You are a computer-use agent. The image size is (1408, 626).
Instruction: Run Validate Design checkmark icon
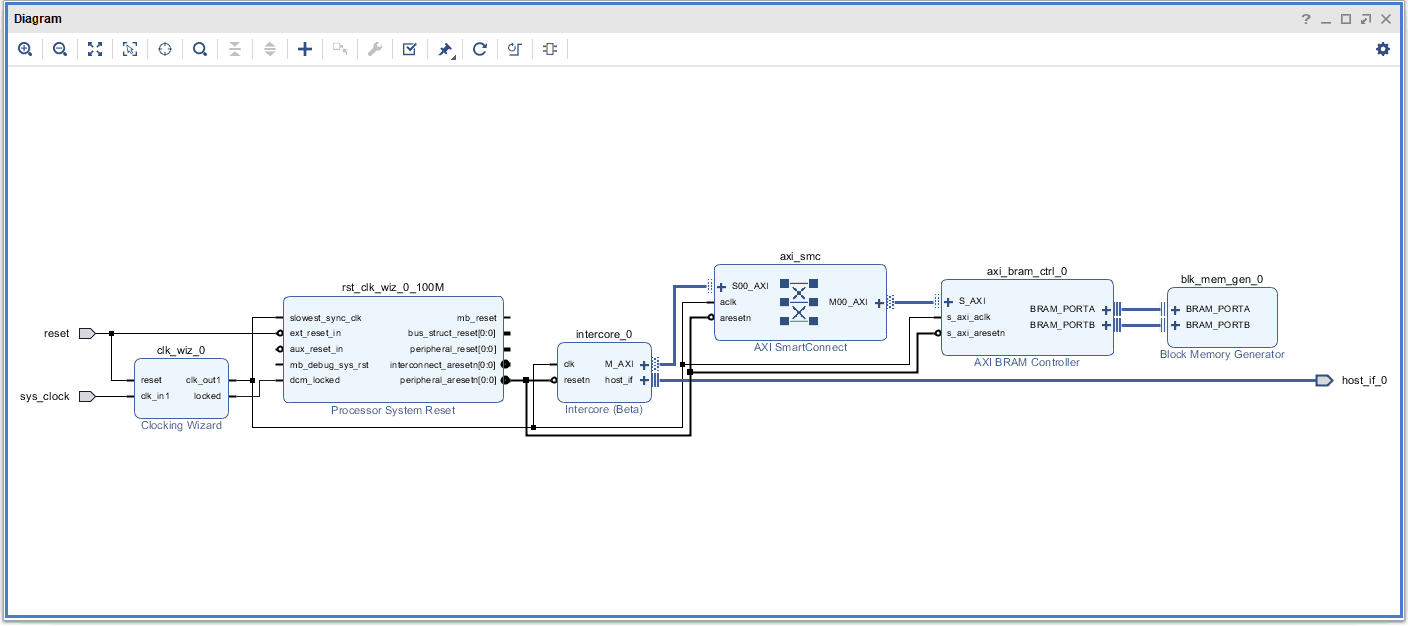pos(410,49)
